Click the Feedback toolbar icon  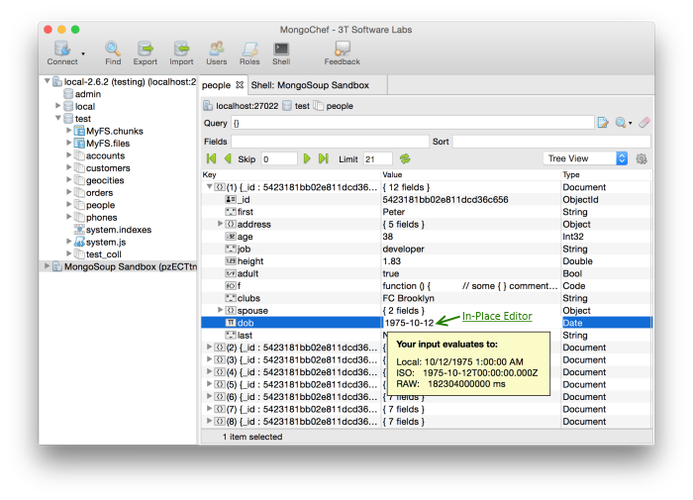tap(342, 53)
